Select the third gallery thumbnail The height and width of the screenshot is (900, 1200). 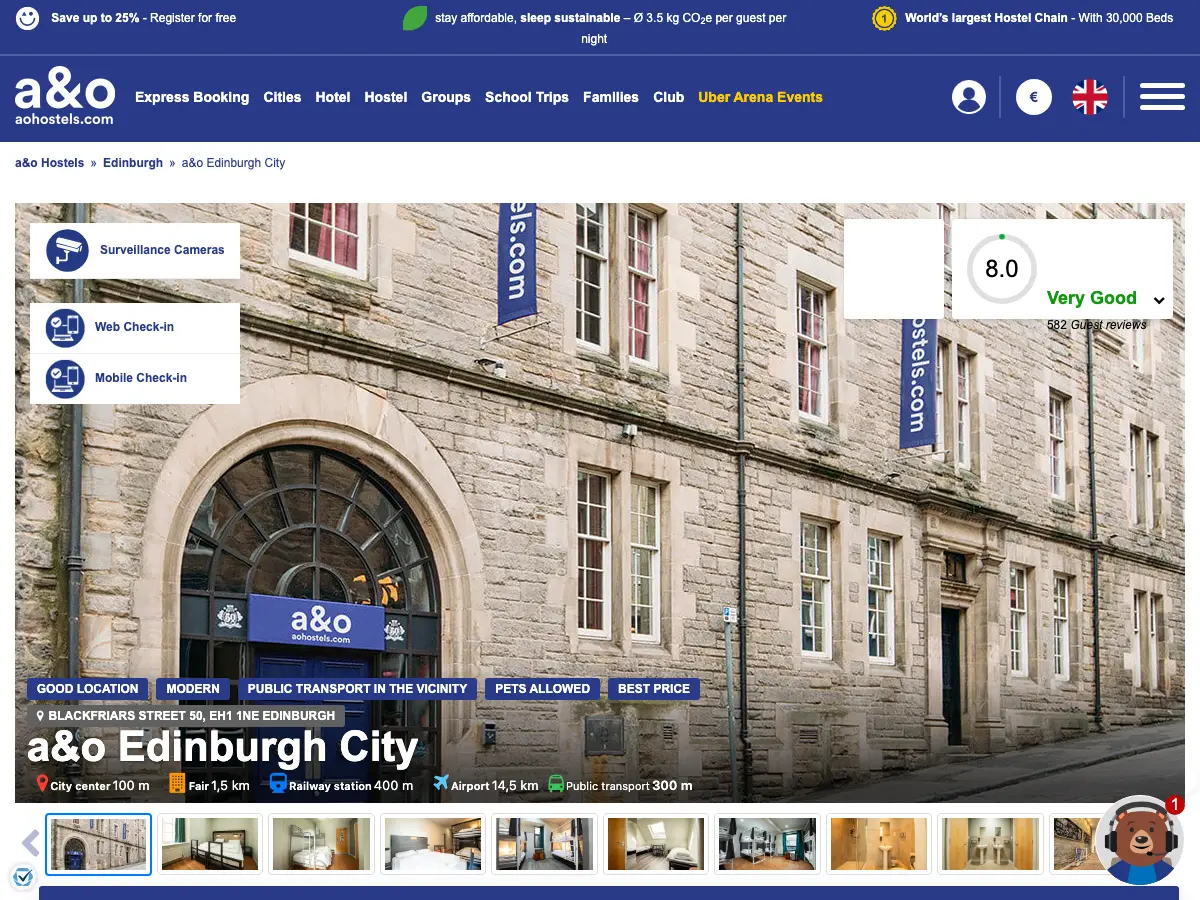[322, 844]
